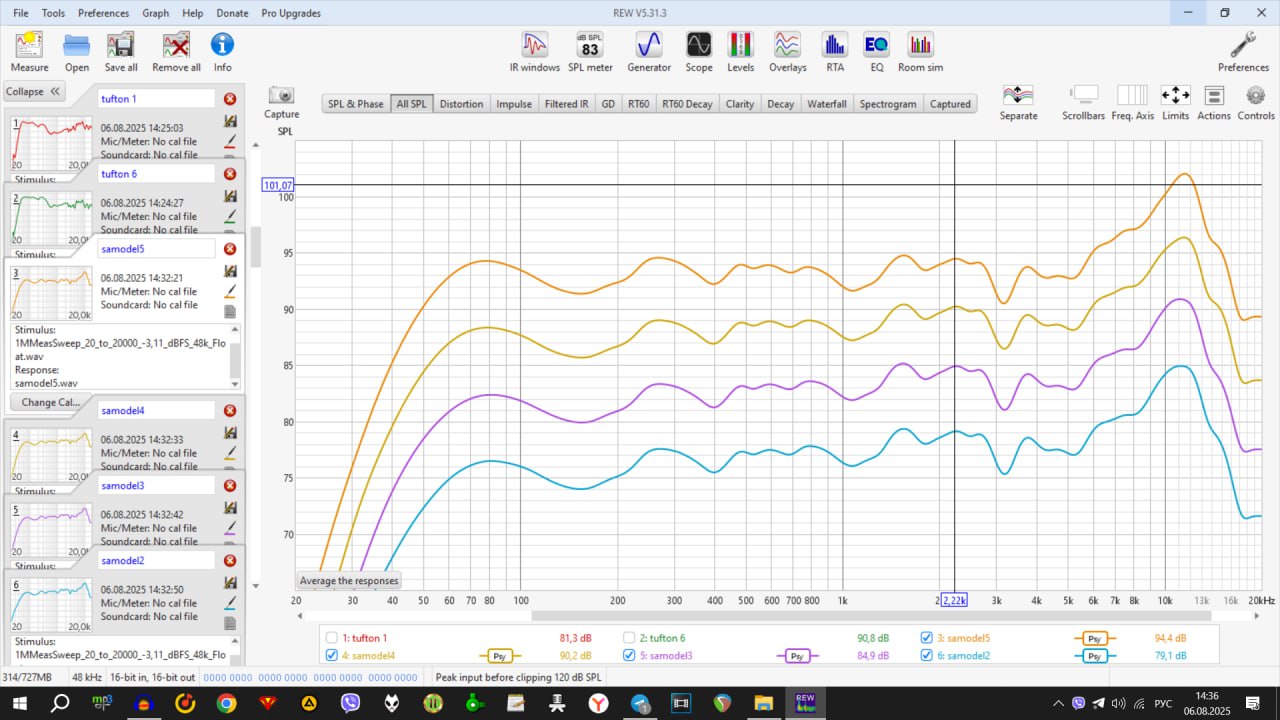Remove the tufton 1 measurement

(x=230, y=99)
